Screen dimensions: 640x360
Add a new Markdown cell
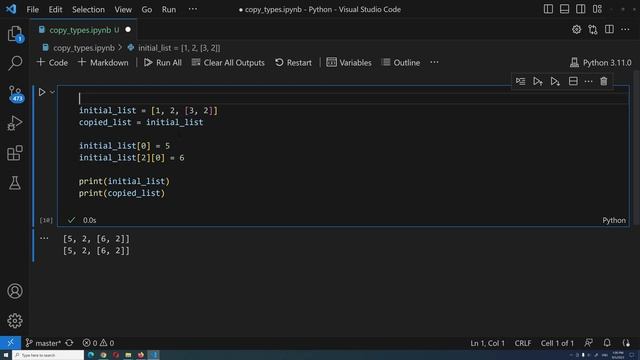pyautogui.click(x=103, y=62)
